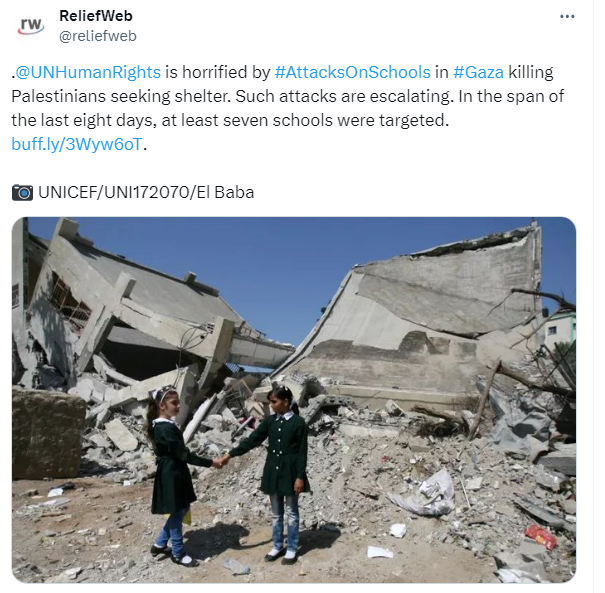Click the white sack lying in the rubble
Viewport: 605px width, 593px height.
(424, 494)
